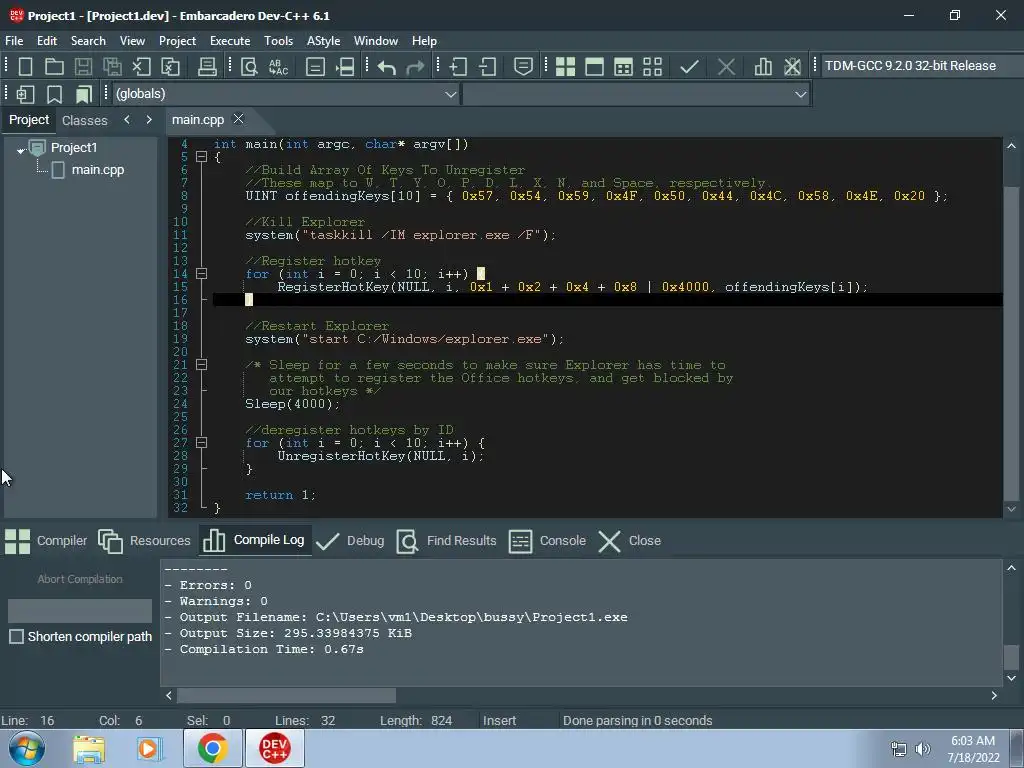The width and height of the screenshot is (1024, 768).
Task: Open the (globals) scope dropdown
Action: 286,94
